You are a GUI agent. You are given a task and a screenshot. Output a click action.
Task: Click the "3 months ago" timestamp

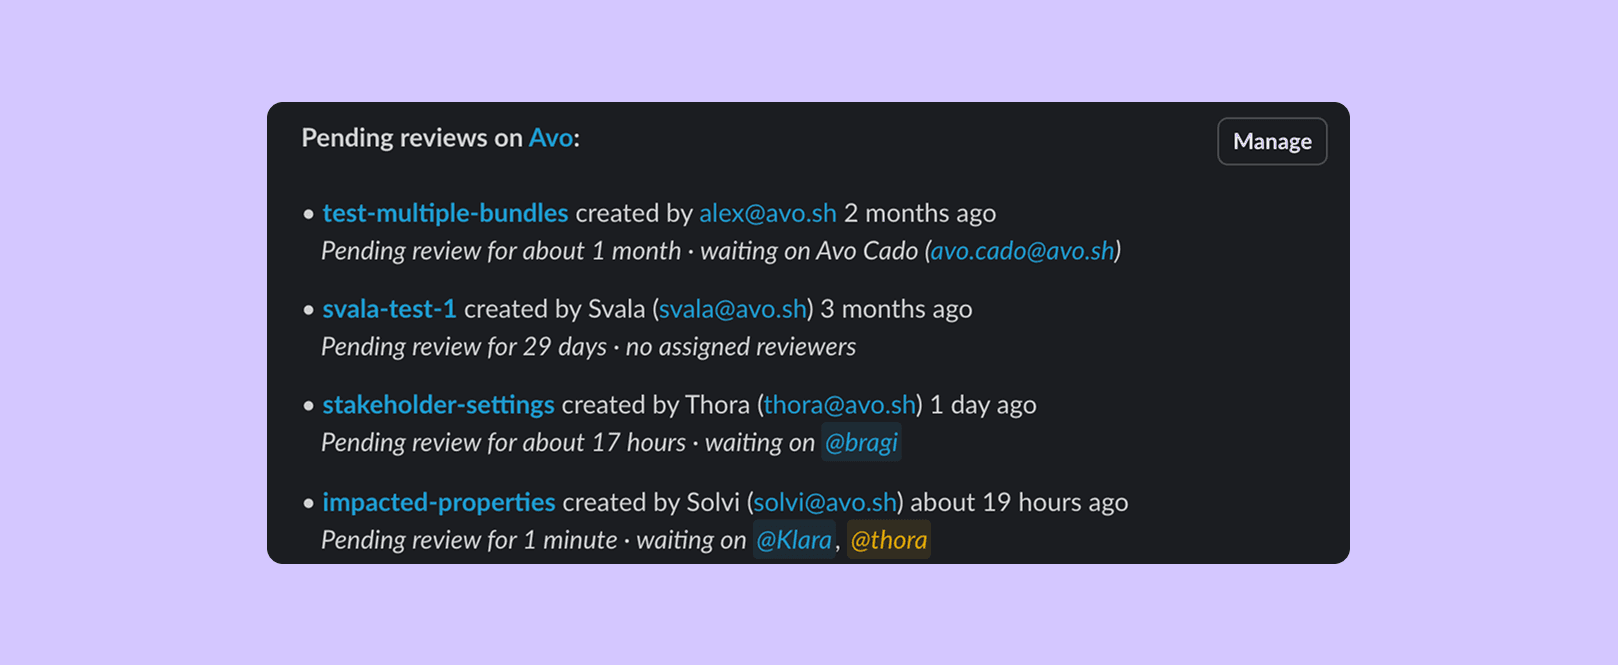point(896,309)
